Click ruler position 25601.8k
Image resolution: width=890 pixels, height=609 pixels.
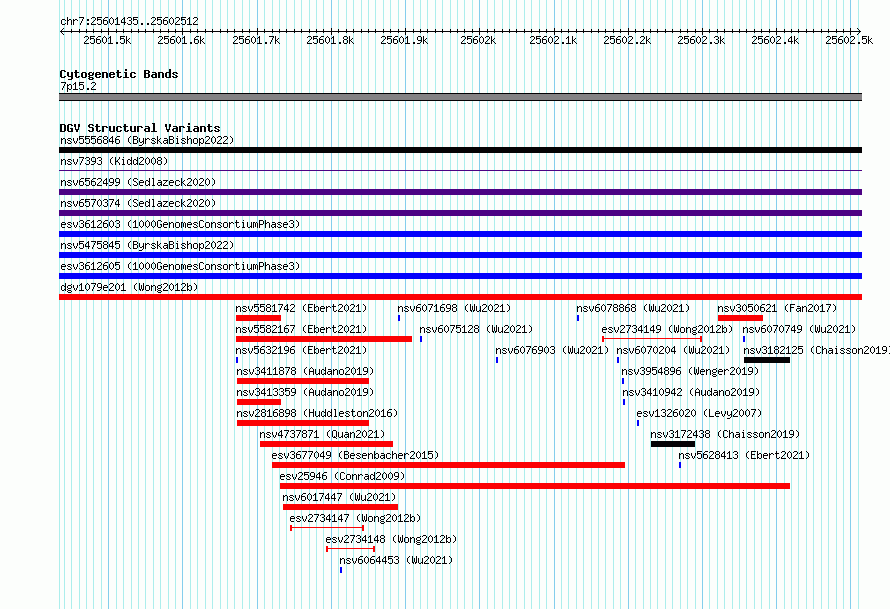330,40
